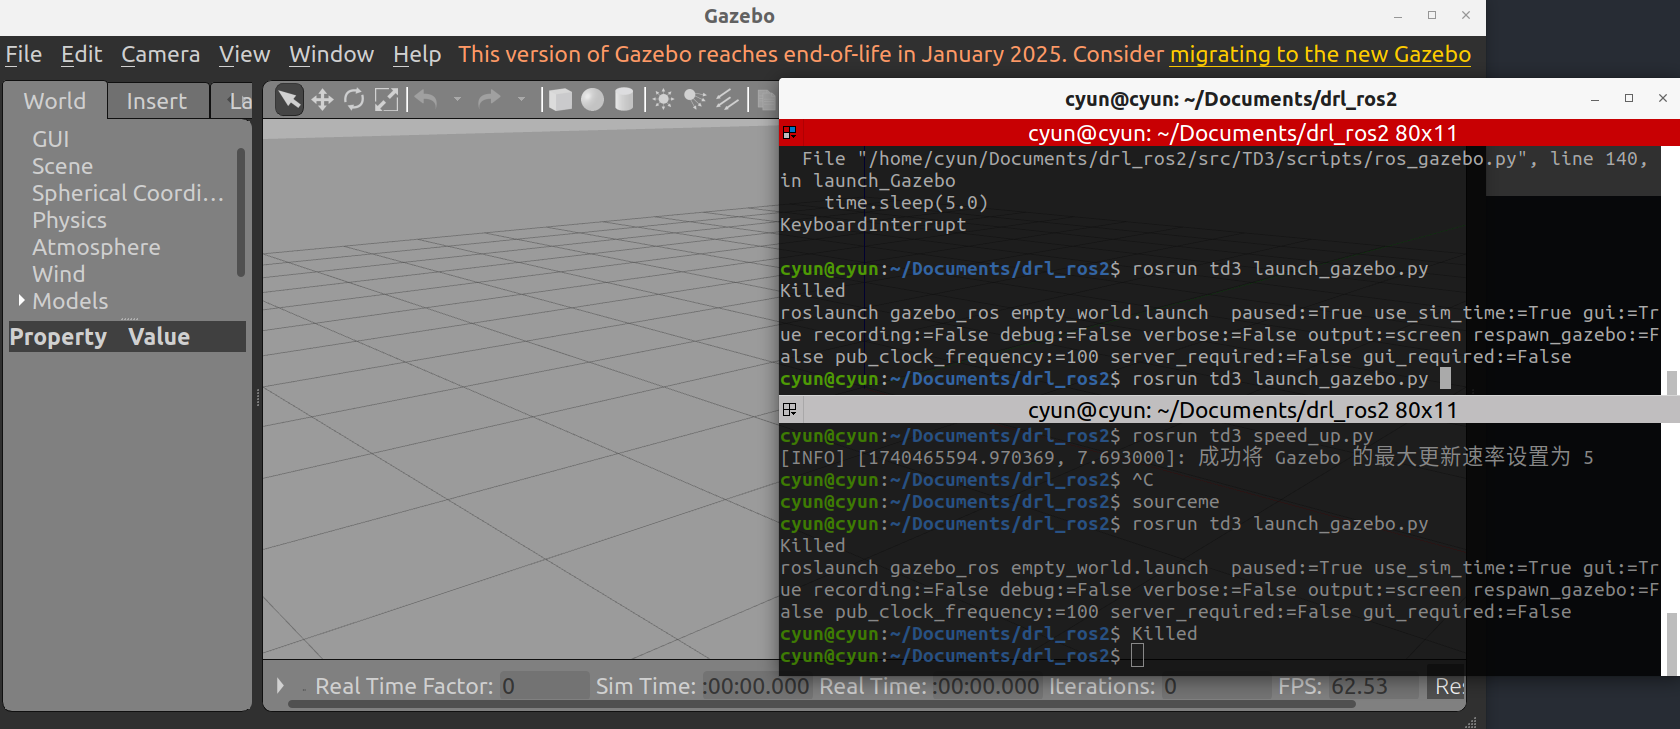Maximize the terminal window

1629,98
